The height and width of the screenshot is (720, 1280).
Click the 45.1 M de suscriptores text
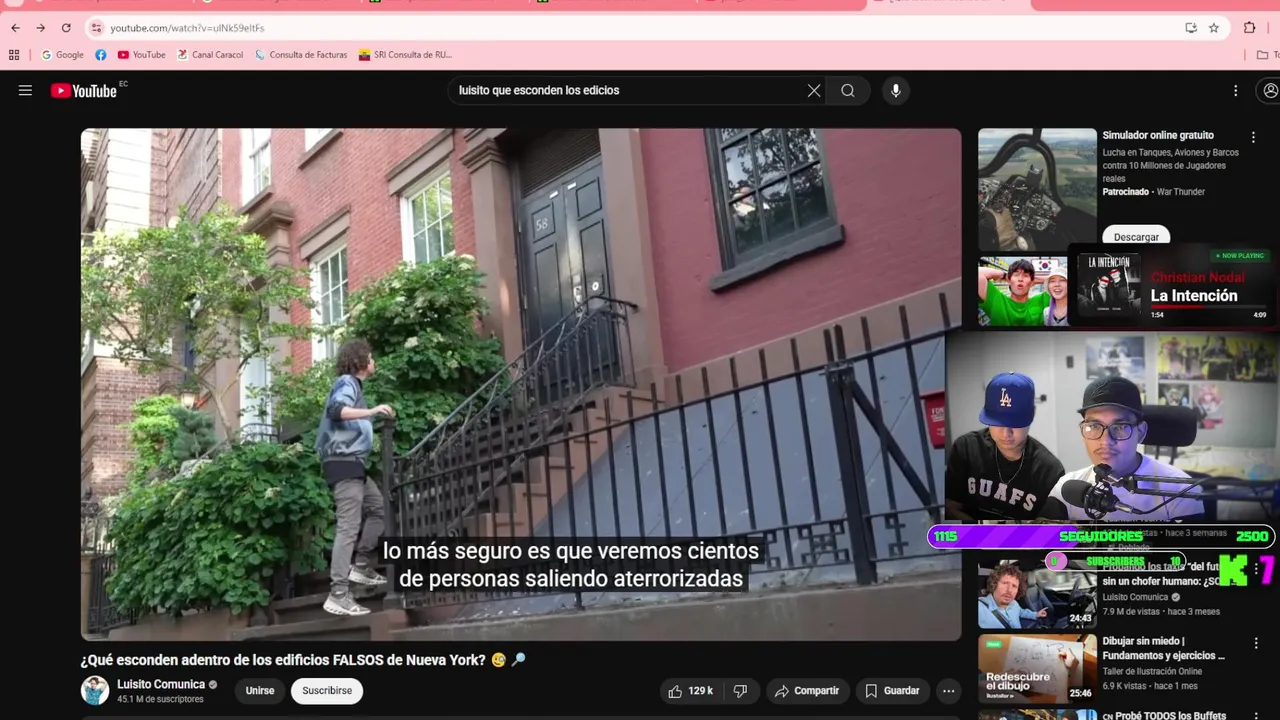click(x=160, y=699)
